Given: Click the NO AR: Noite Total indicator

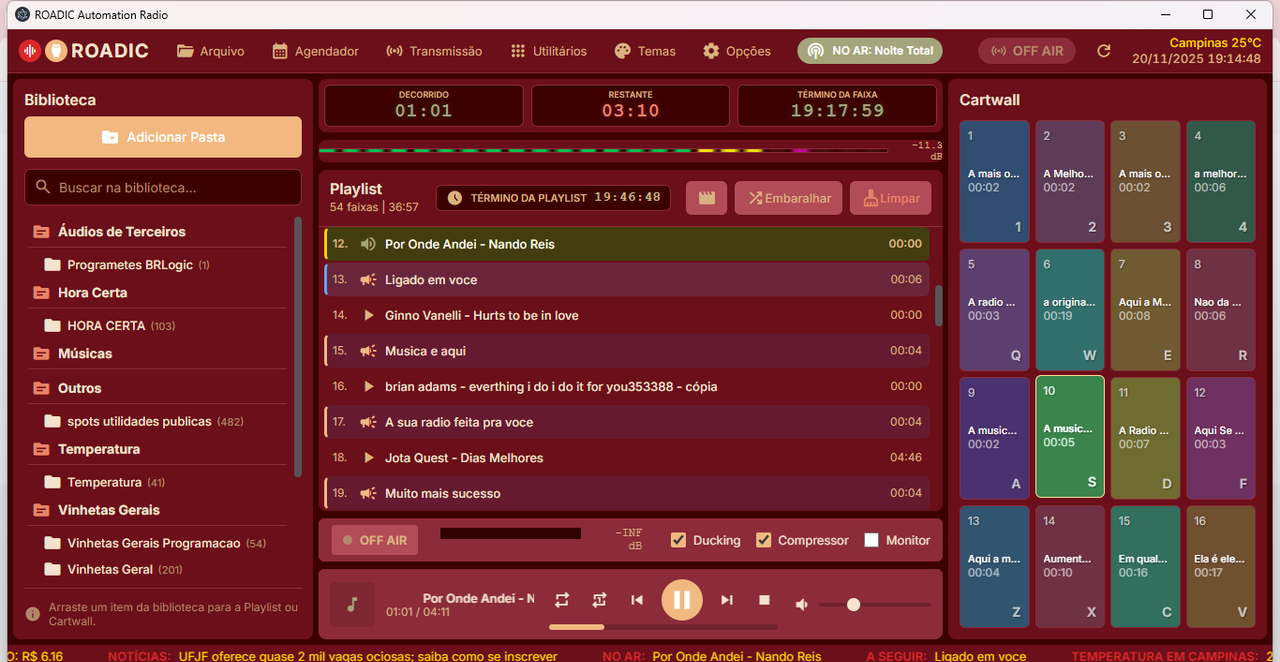Looking at the screenshot, I should tap(870, 51).
